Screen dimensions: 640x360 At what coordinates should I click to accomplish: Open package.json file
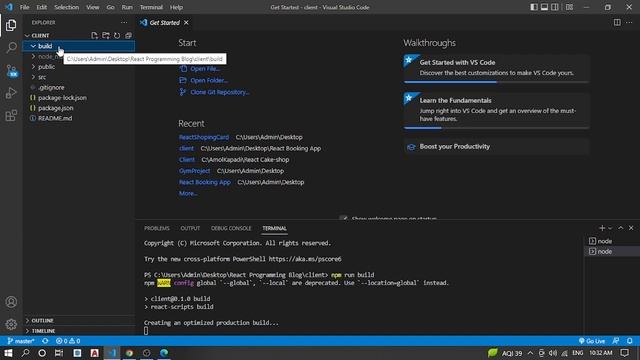pos(78,108)
